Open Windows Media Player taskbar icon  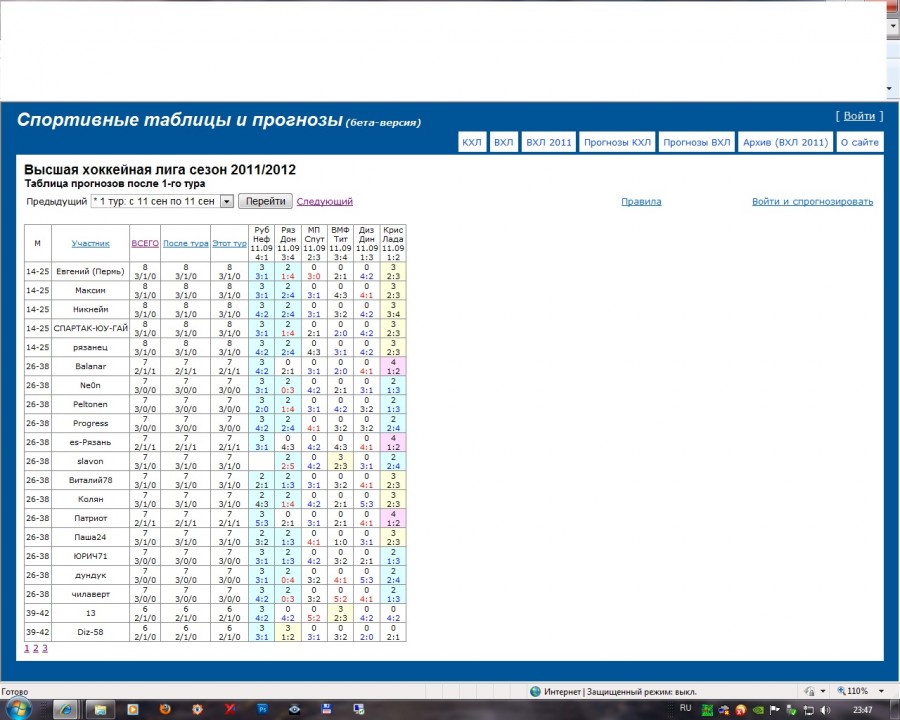[132, 708]
